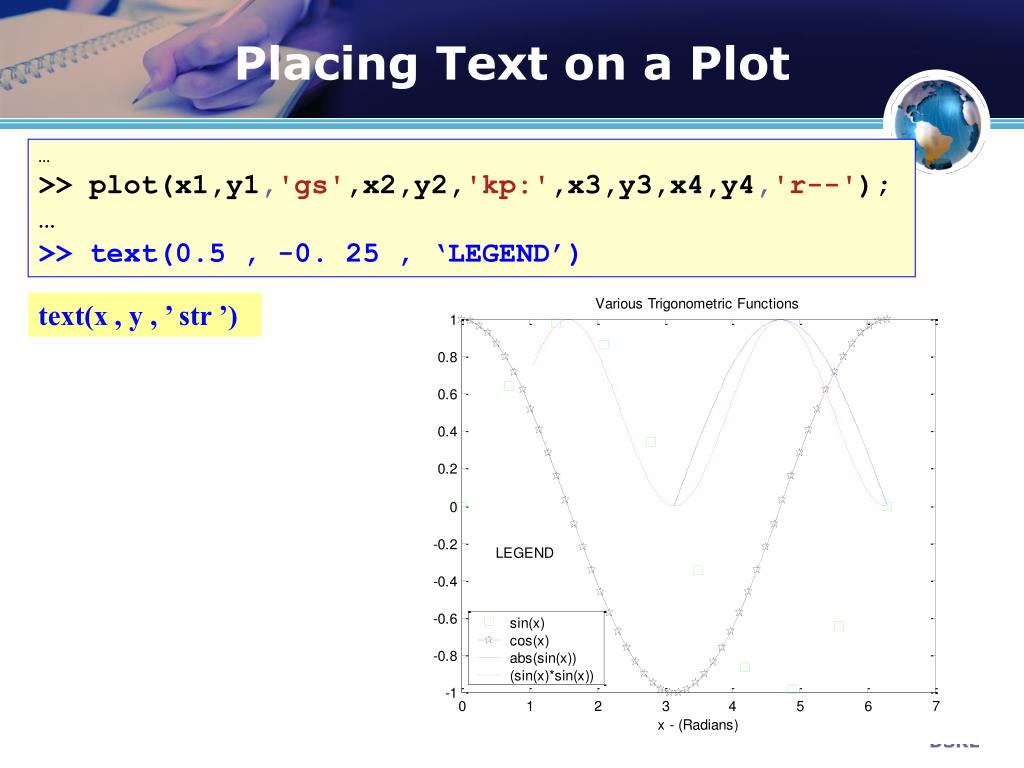The image size is (1024, 768).
Task: Click the globe logo image
Action: (936, 122)
